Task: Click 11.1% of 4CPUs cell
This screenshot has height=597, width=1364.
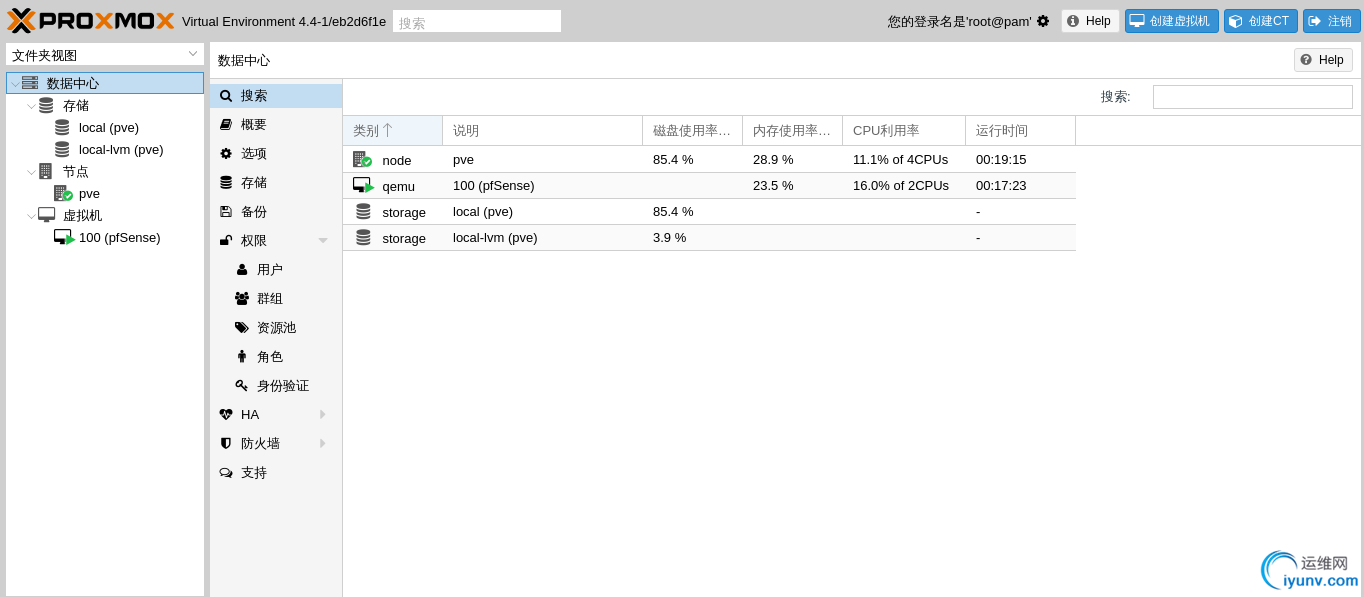Action: (x=904, y=159)
